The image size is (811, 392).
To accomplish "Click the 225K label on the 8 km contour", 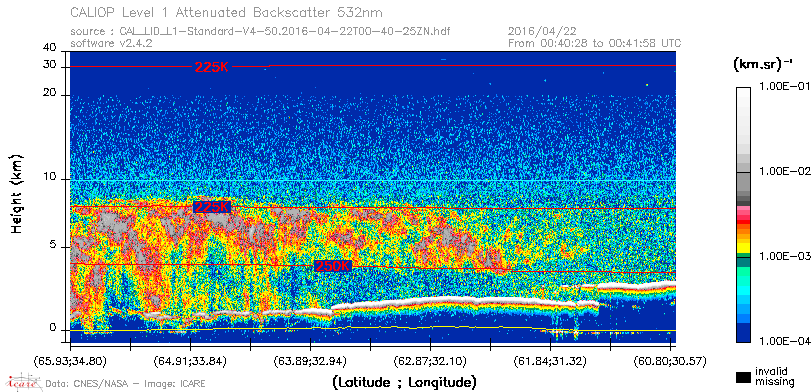I will tap(212, 207).
